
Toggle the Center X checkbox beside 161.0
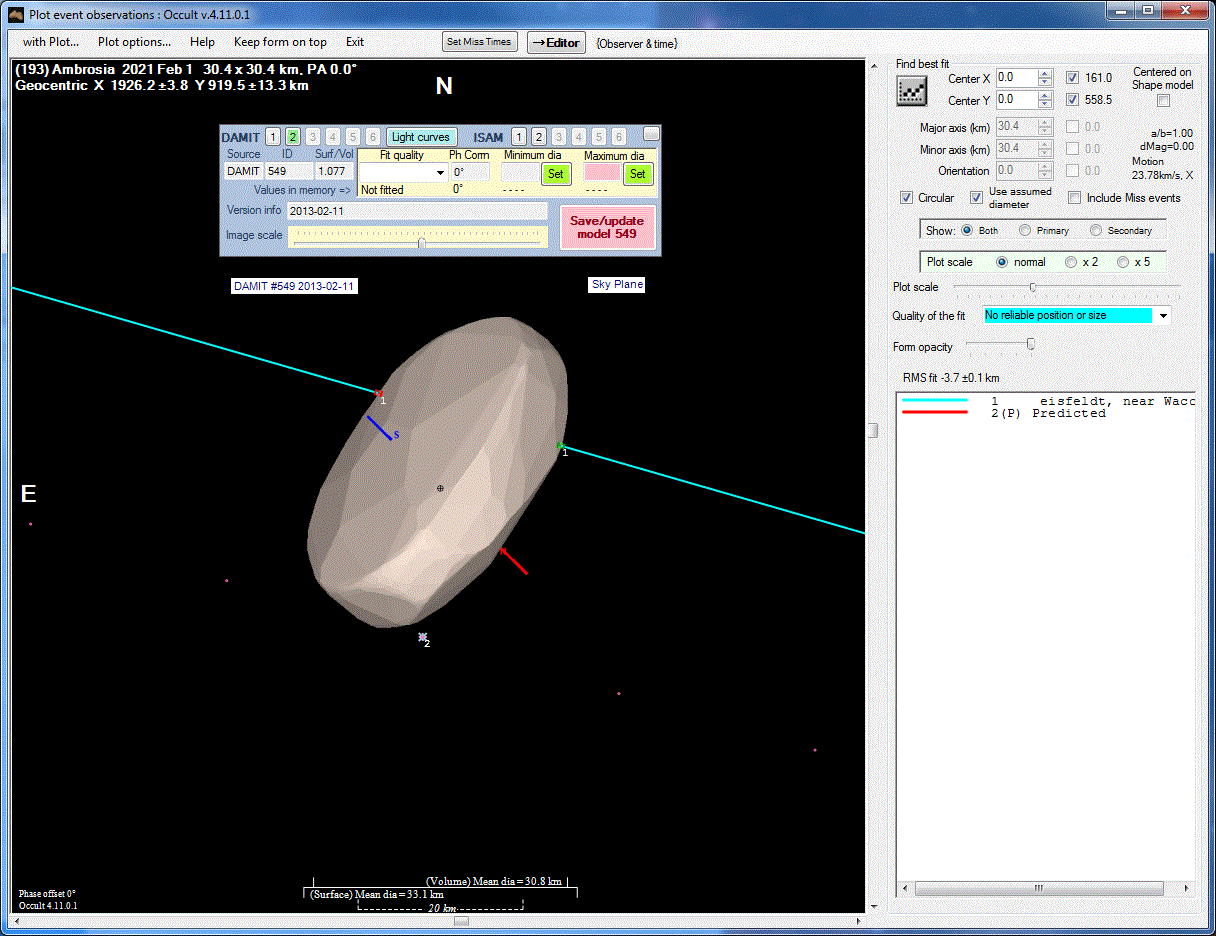click(1073, 78)
